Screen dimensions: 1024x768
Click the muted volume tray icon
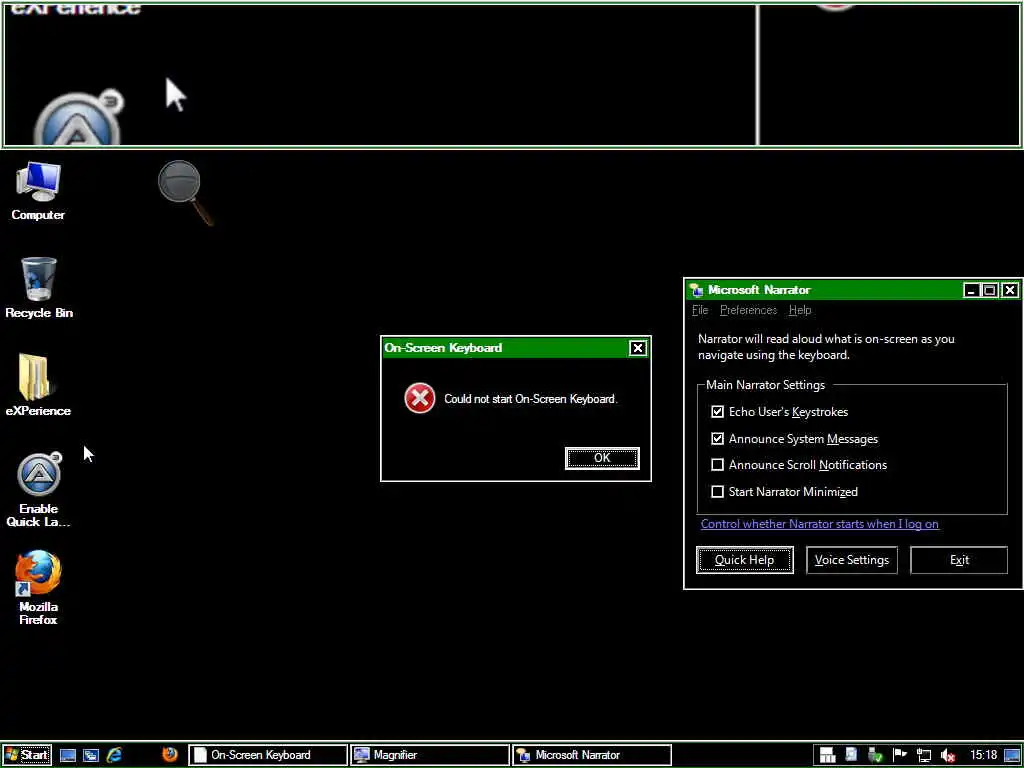[x=948, y=756]
